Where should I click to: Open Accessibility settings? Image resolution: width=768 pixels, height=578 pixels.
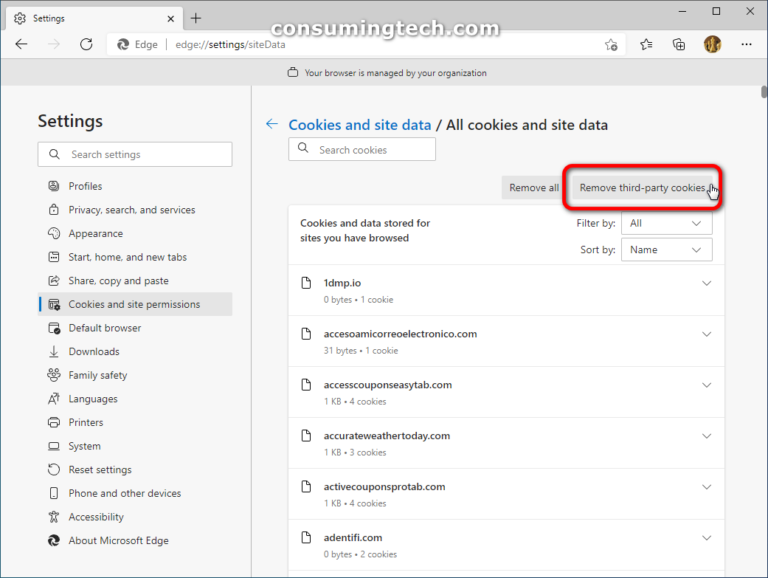tap(135, 517)
